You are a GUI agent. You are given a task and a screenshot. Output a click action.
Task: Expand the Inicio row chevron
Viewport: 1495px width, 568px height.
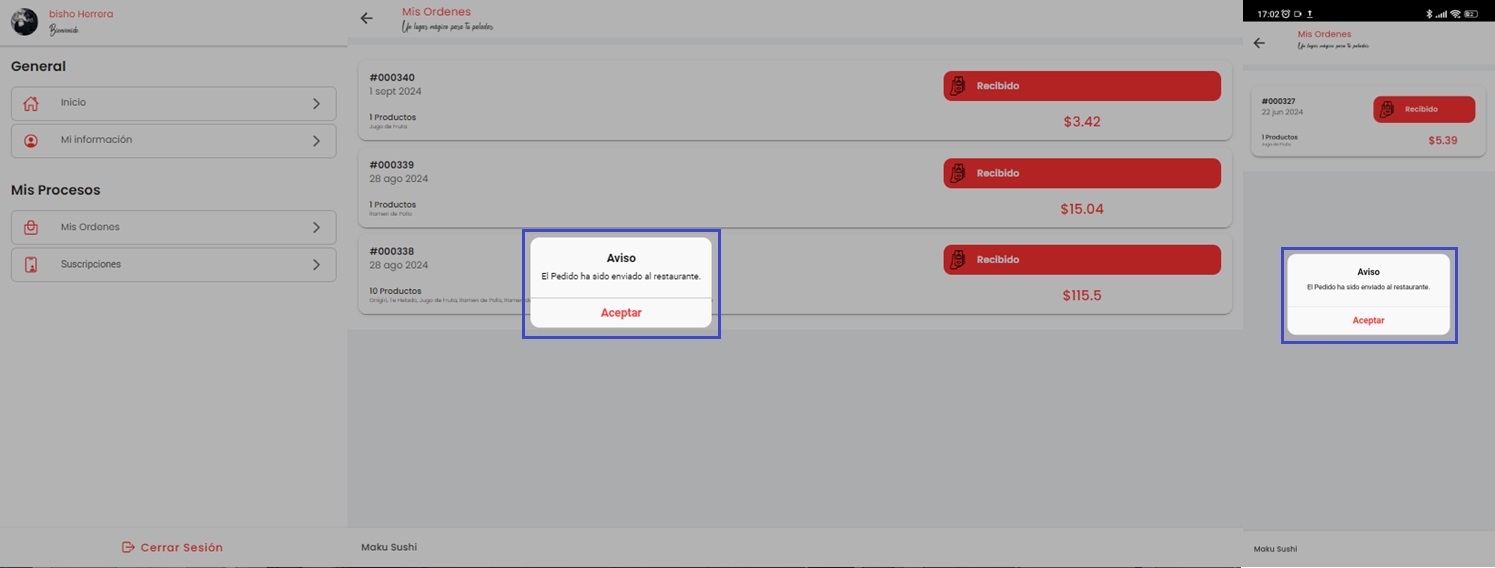[x=316, y=103]
